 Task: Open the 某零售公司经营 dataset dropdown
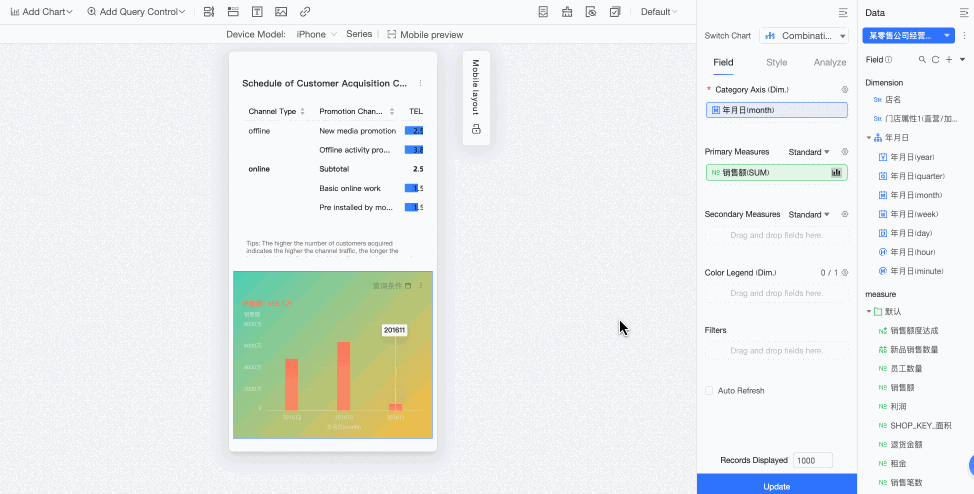pos(908,35)
